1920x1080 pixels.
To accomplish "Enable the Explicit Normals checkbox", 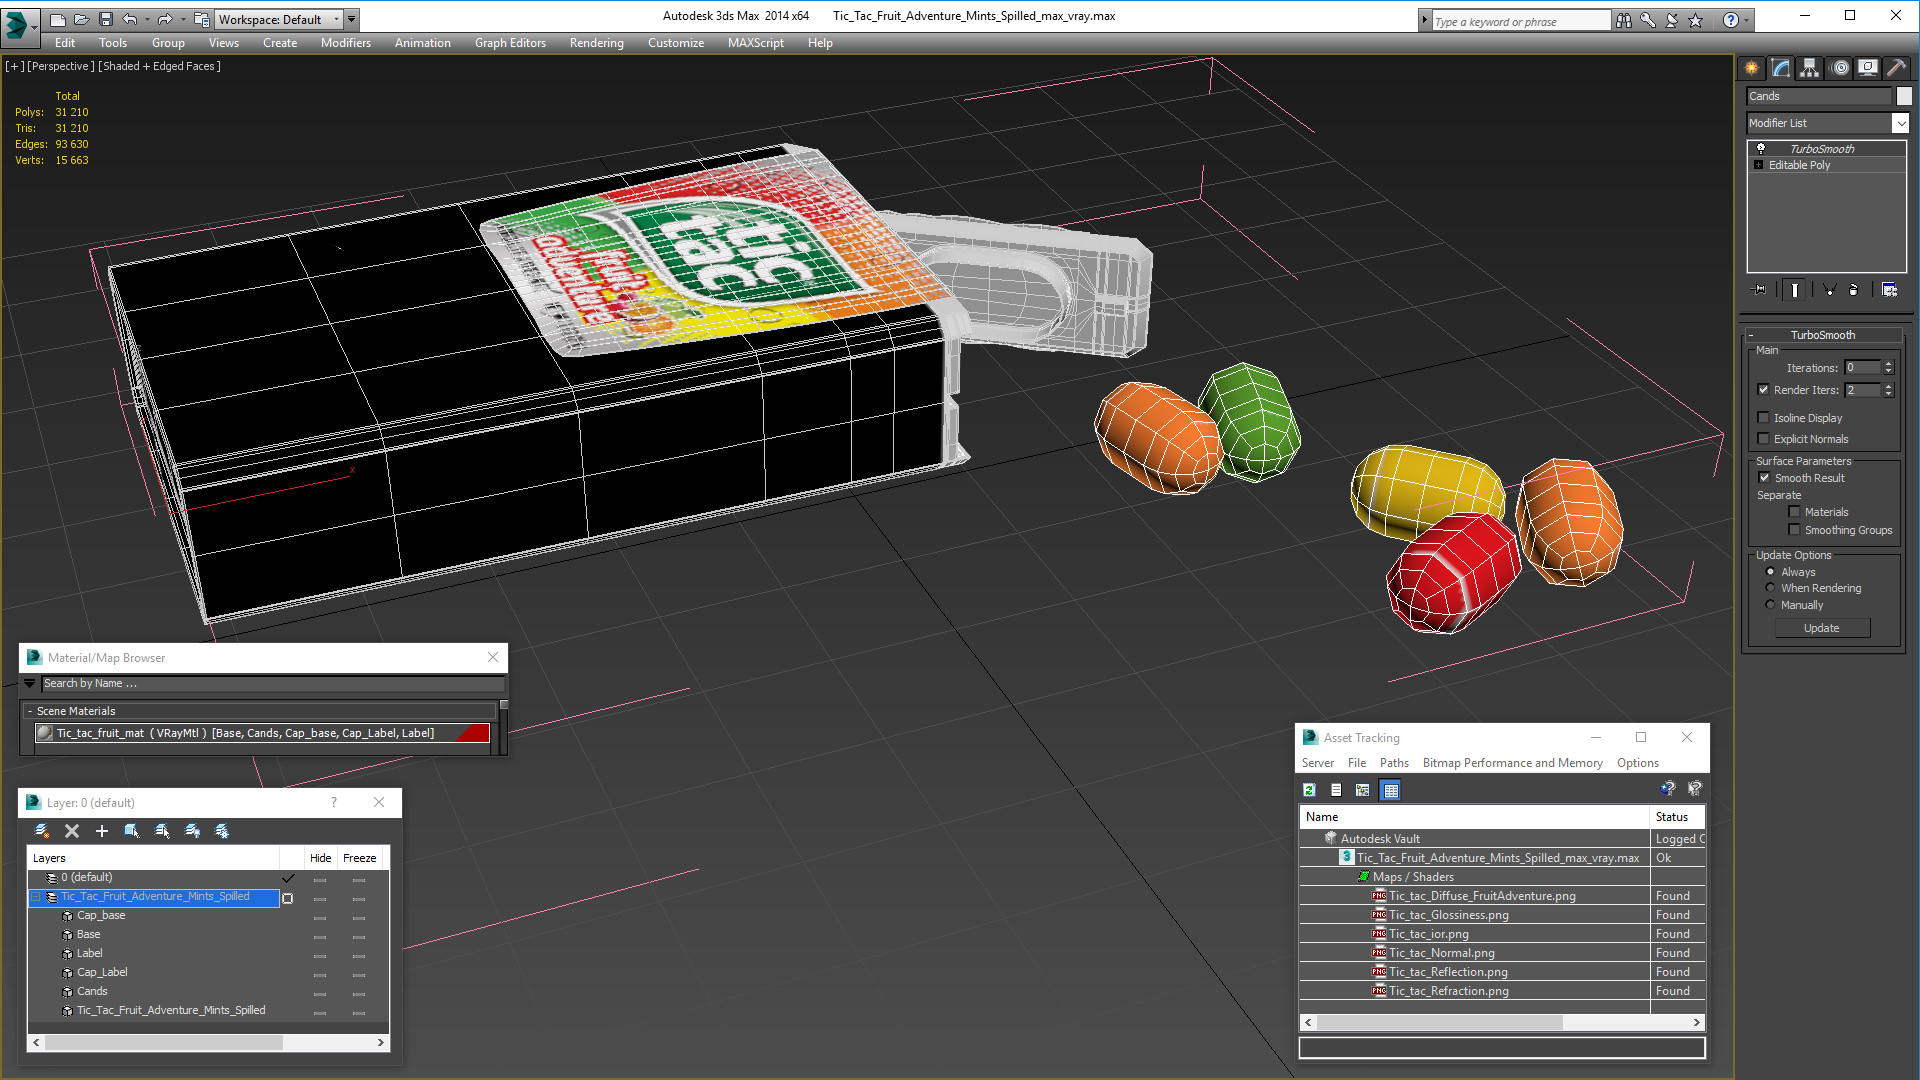I will [1763, 439].
